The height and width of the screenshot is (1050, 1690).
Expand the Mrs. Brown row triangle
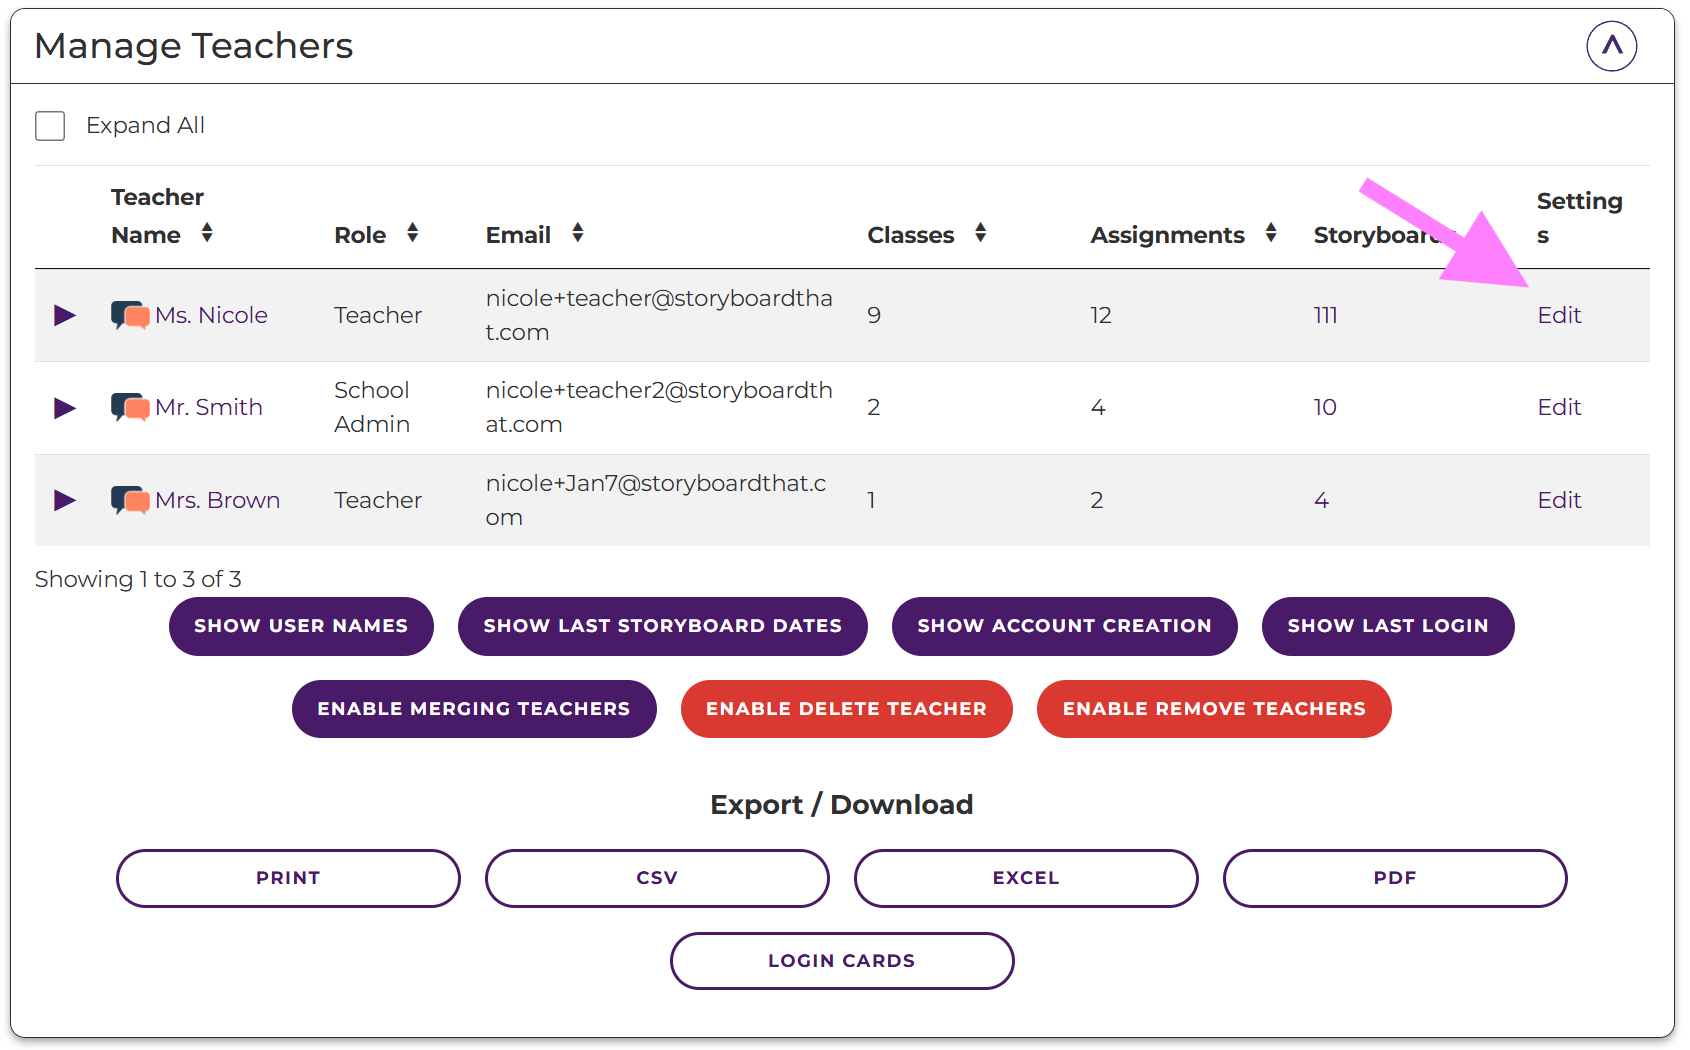[65, 500]
